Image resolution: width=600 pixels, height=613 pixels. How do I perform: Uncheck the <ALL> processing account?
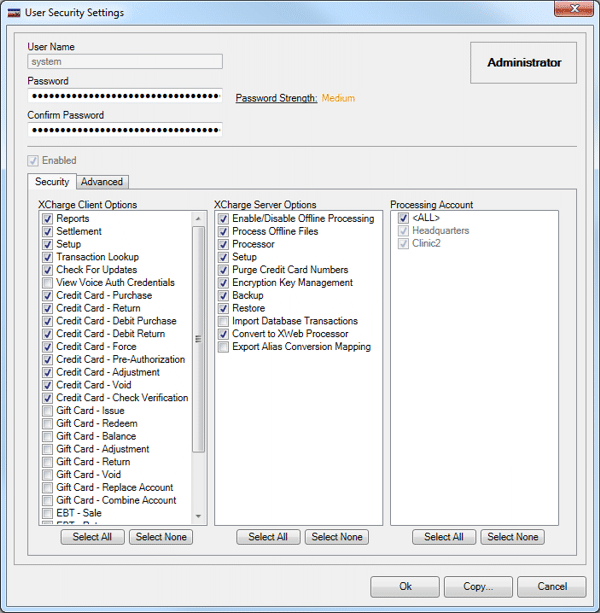click(x=402, y=219)
